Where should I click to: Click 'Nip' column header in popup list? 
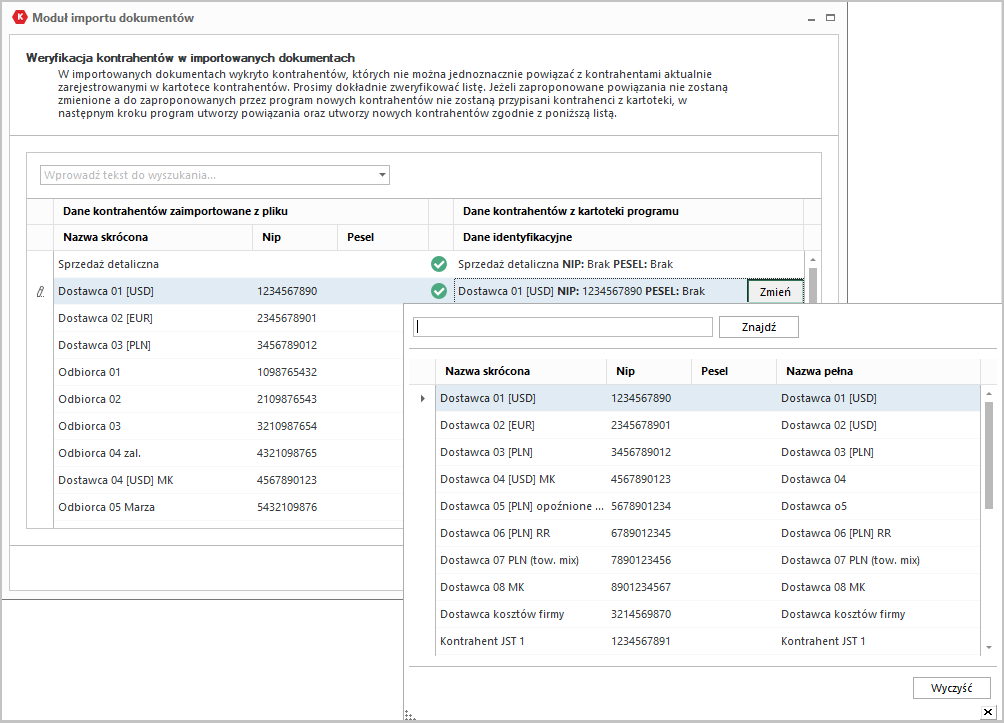click(x=649, y=371)
